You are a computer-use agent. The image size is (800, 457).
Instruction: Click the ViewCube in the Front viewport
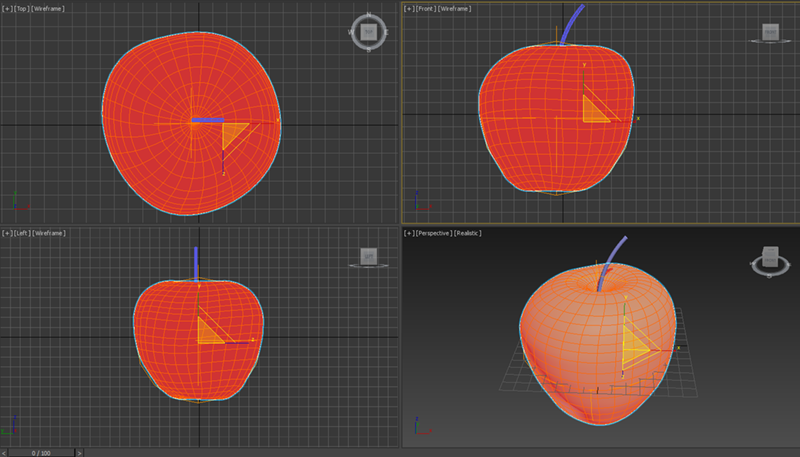tap(770, 32)
